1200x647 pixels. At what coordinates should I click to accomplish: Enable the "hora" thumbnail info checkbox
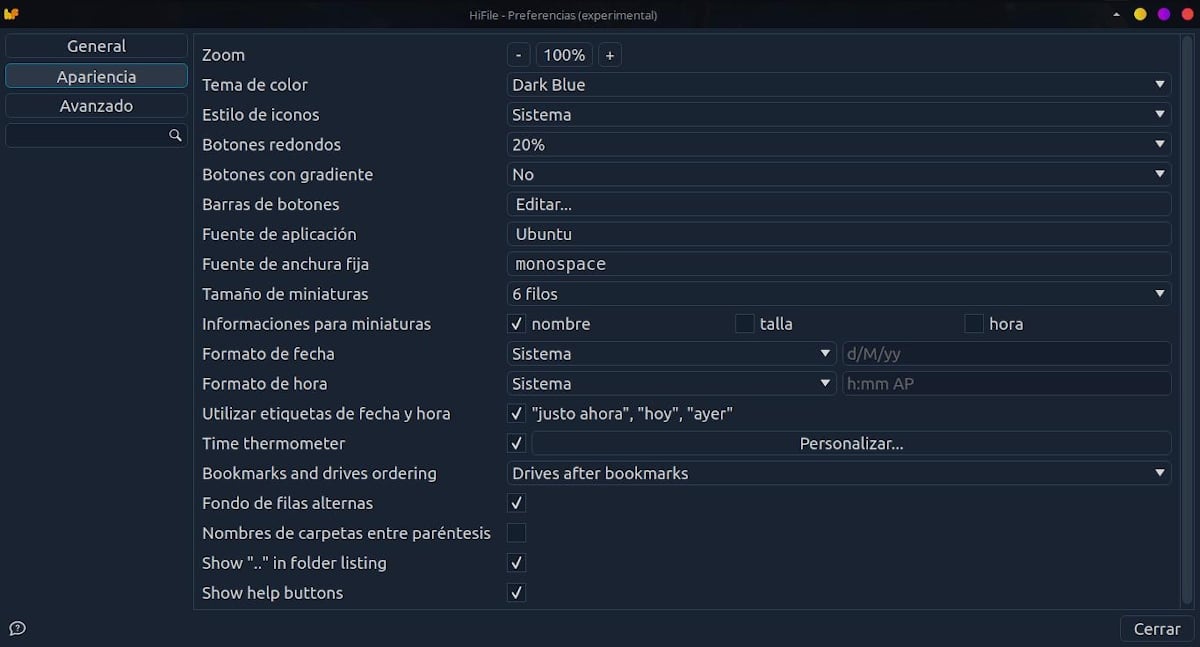pos(974,324)
